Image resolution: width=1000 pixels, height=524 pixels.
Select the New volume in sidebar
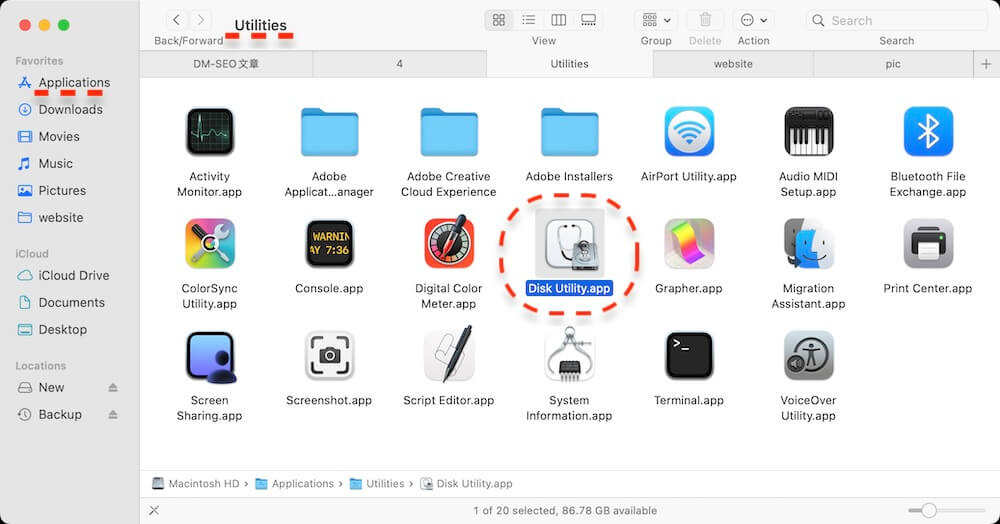click(x=41, y=388)
